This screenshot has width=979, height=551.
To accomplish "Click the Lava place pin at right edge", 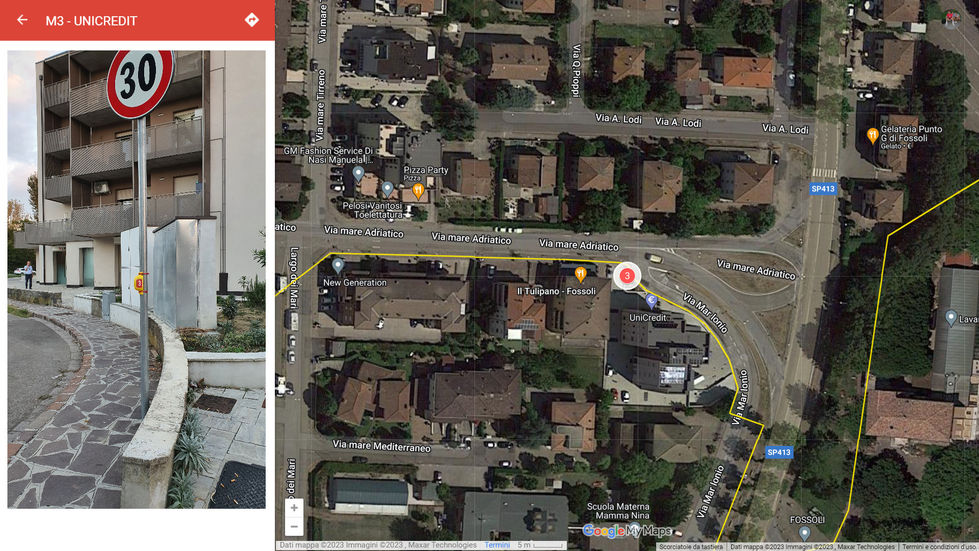I will 950,318.
